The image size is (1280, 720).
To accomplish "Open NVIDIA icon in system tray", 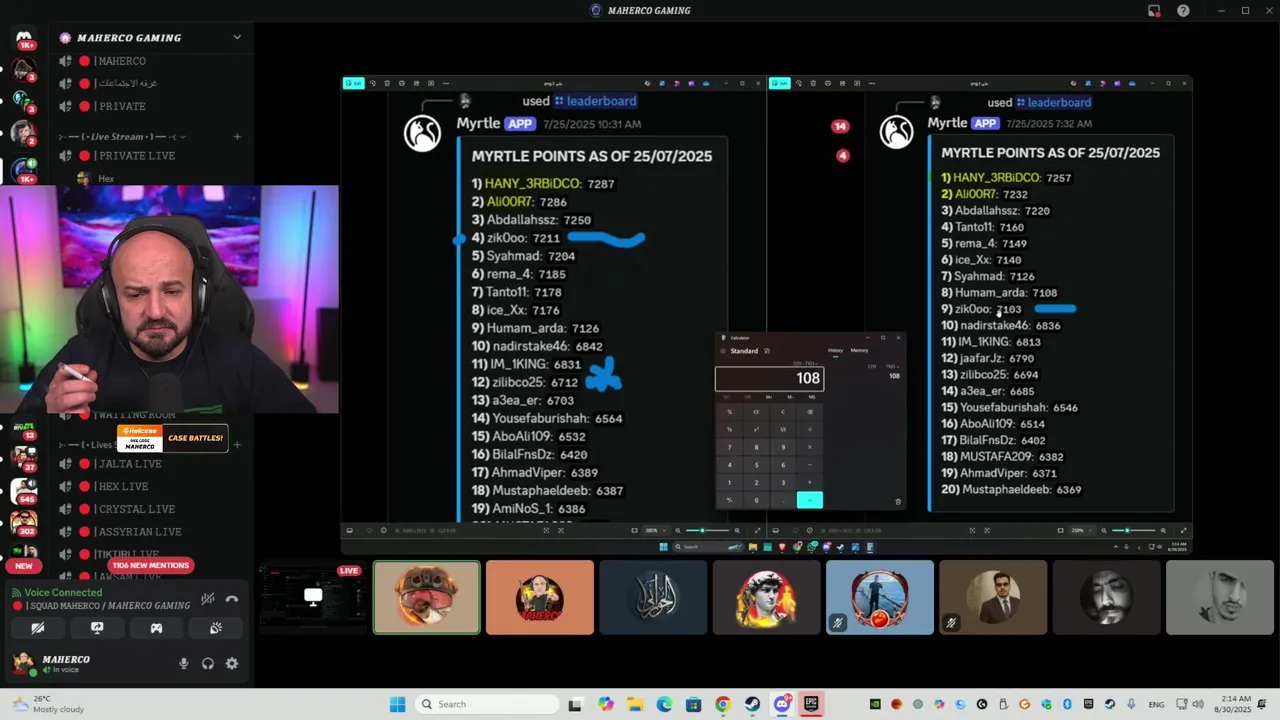I will coord(875,704).
